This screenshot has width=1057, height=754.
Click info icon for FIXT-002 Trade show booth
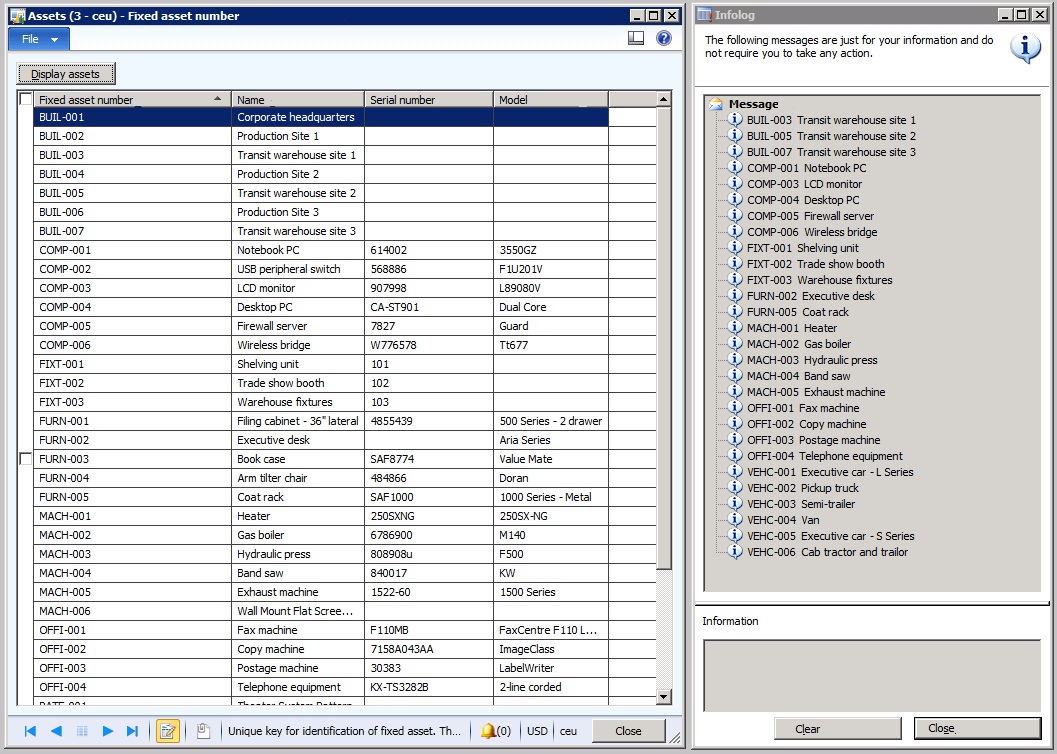click(x=735, y=264)
